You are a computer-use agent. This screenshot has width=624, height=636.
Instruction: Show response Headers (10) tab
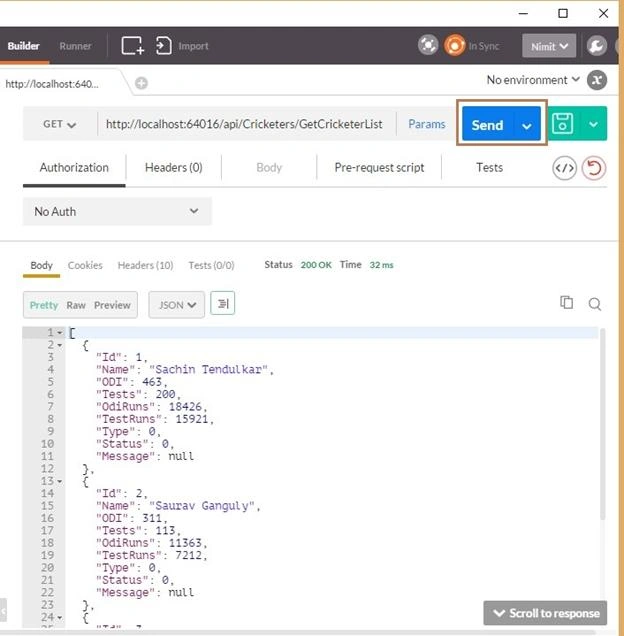click(x=145, y=265)
